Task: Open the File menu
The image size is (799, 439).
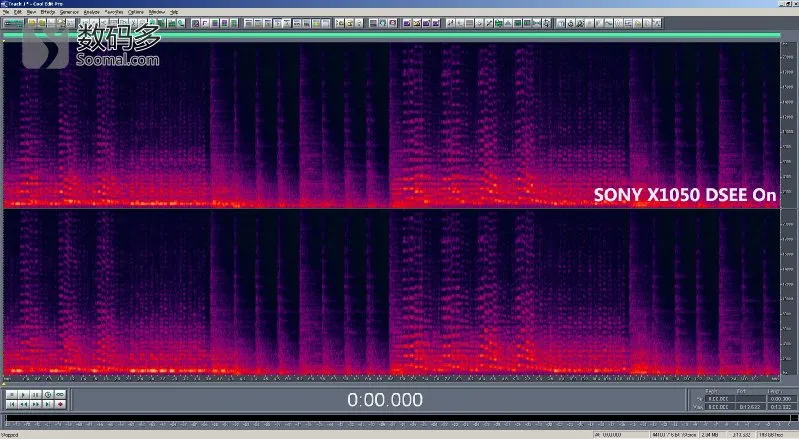Action: [x=6, y=12]
